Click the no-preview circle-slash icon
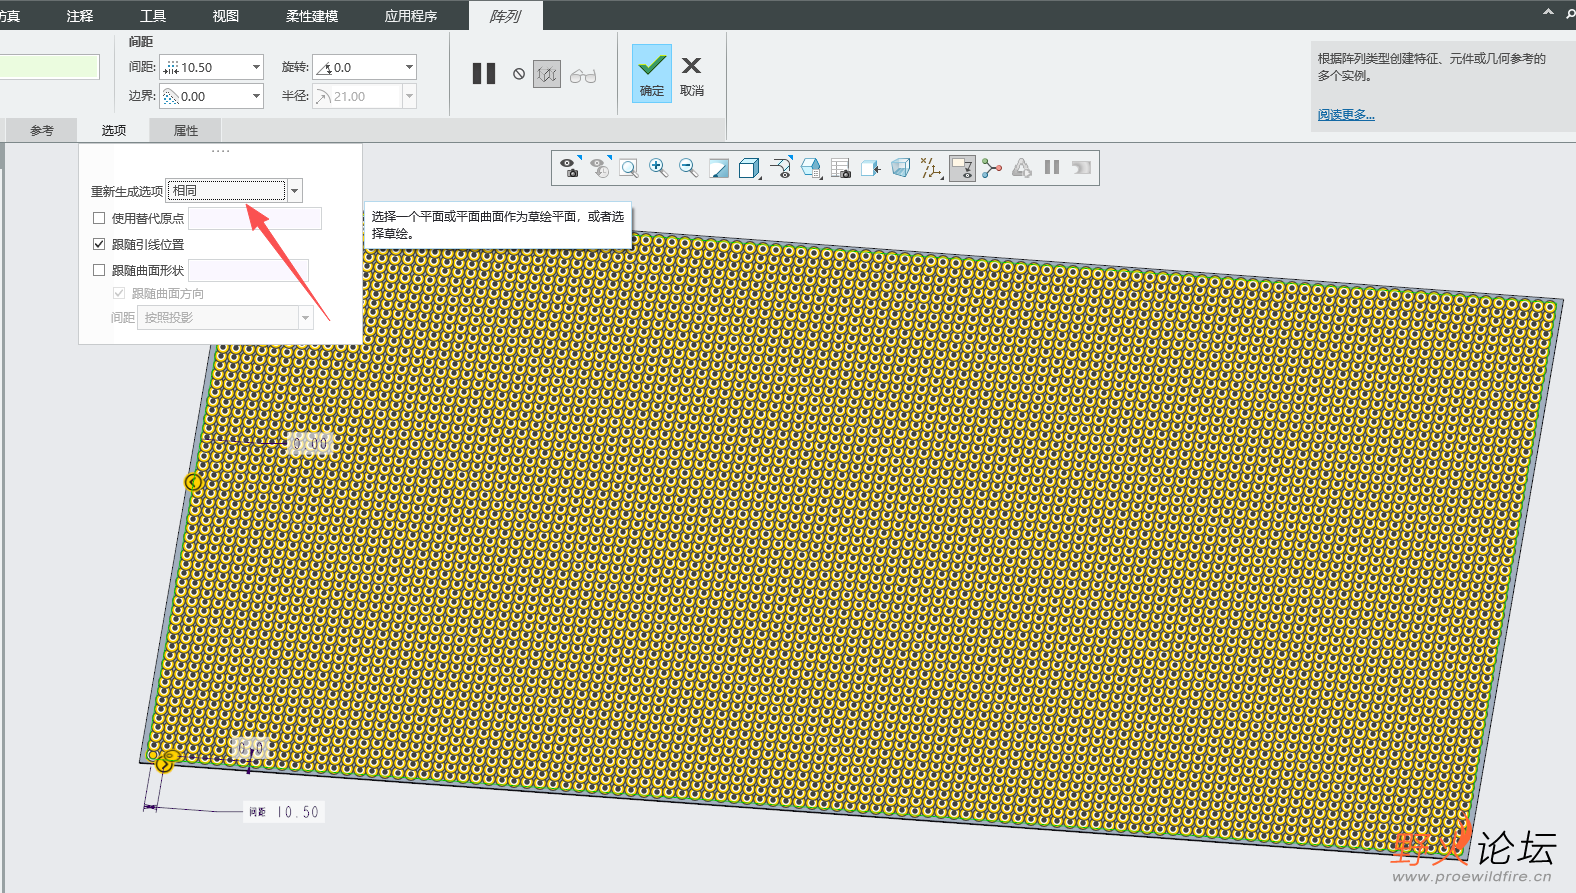1576x893 pixels. pyautogui.click(x=519, y=74)
